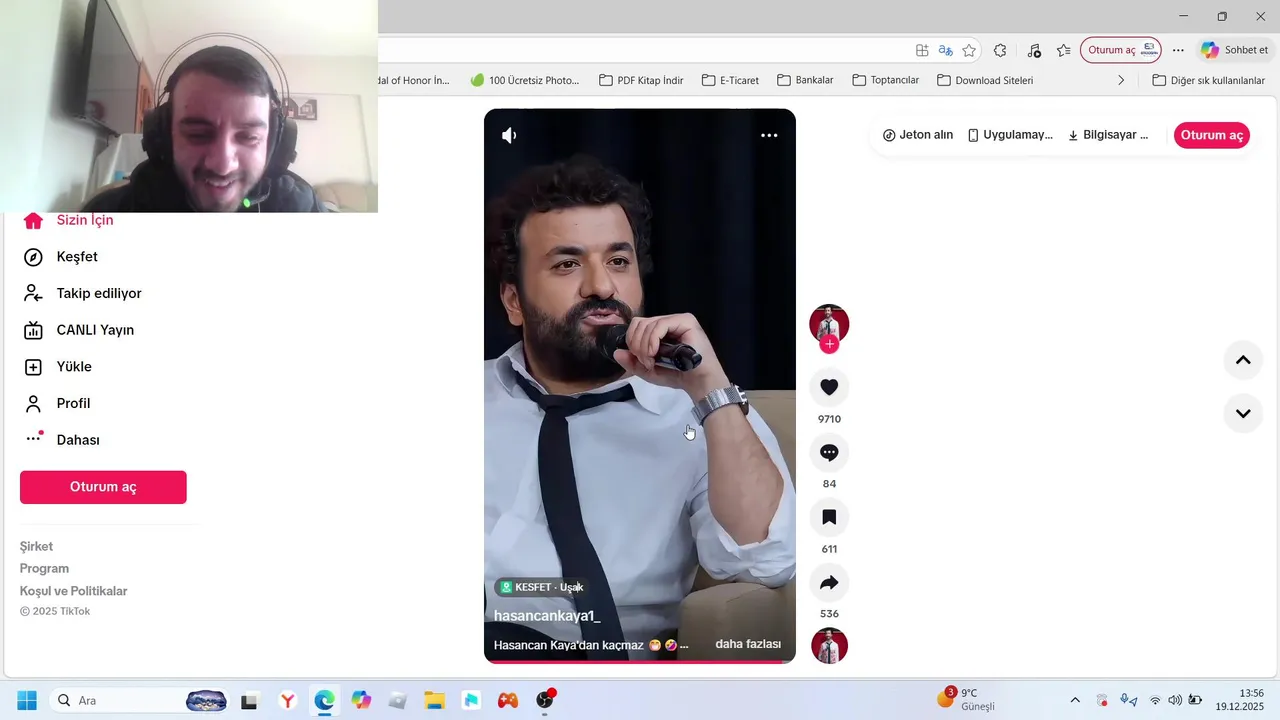The height and width of the screenshot is (720, 1280).
Task: Show hidden system tray icons chevron
Action: [x=1075, y=700]
